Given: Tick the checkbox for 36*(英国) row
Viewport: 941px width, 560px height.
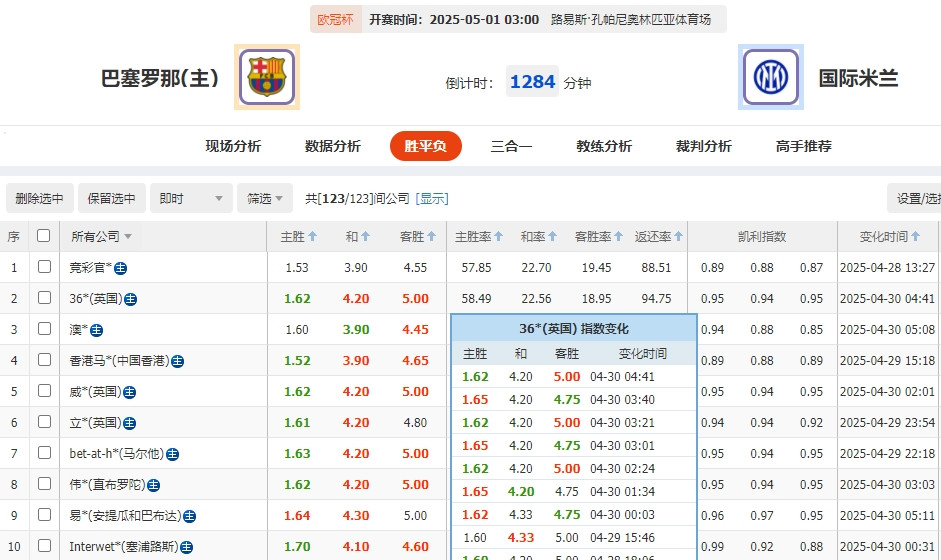Looking at the screenshot, I should coord(44,298).
